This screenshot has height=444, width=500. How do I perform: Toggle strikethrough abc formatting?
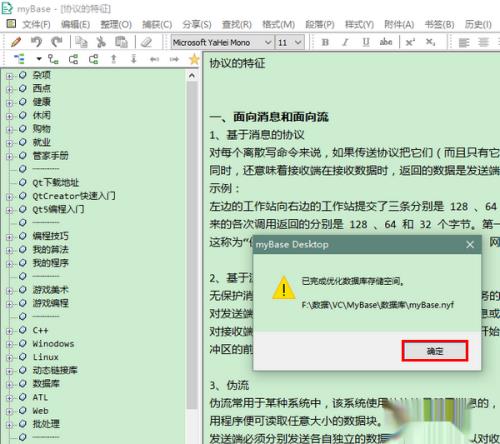[x=386, y=42]
